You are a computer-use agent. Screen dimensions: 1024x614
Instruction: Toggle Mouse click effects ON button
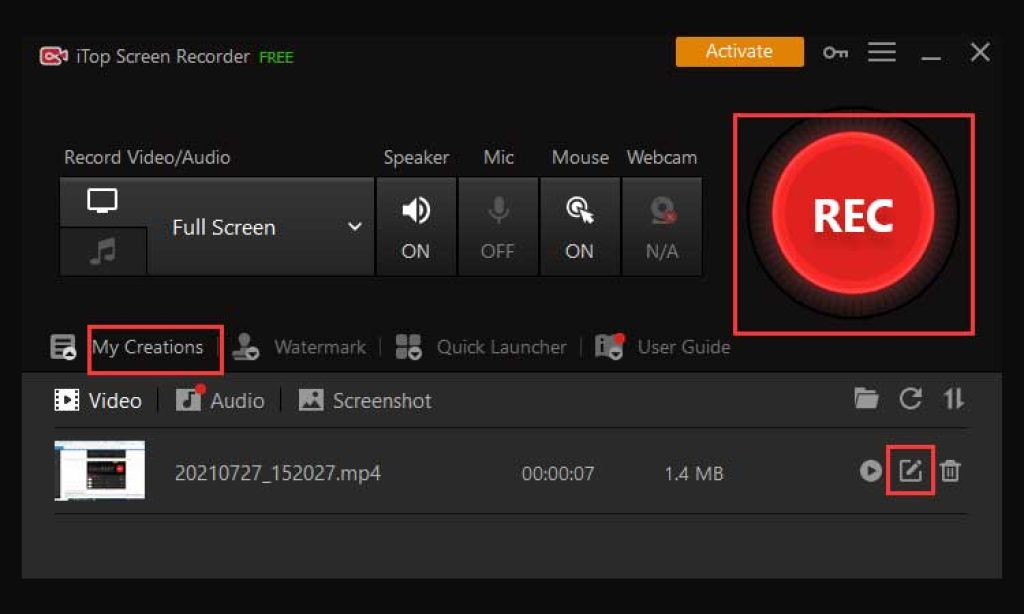point(580,227)
